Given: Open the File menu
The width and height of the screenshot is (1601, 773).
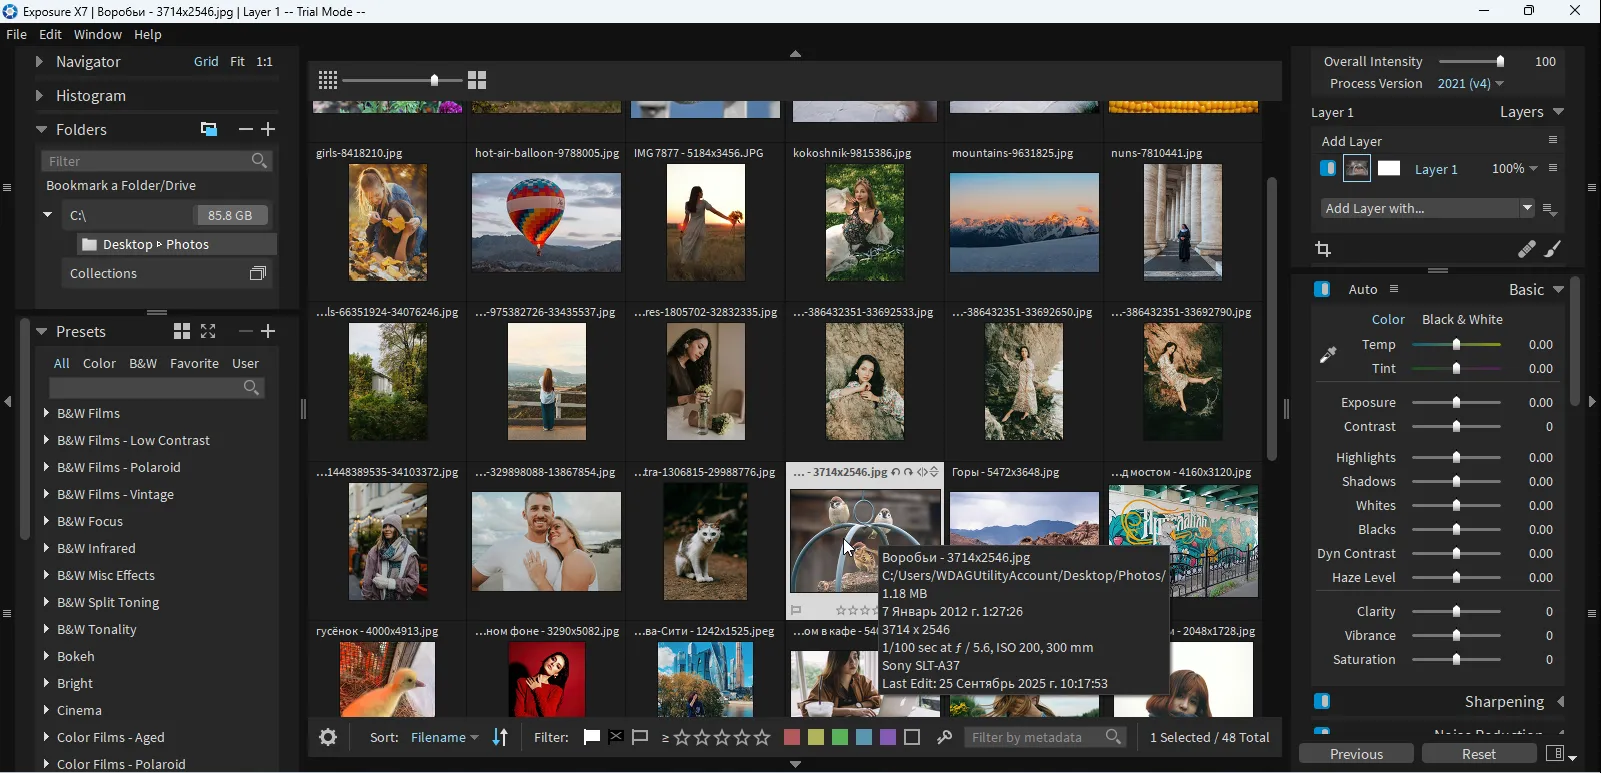Looking at the screenshot, I should click(x=16, y=34).
